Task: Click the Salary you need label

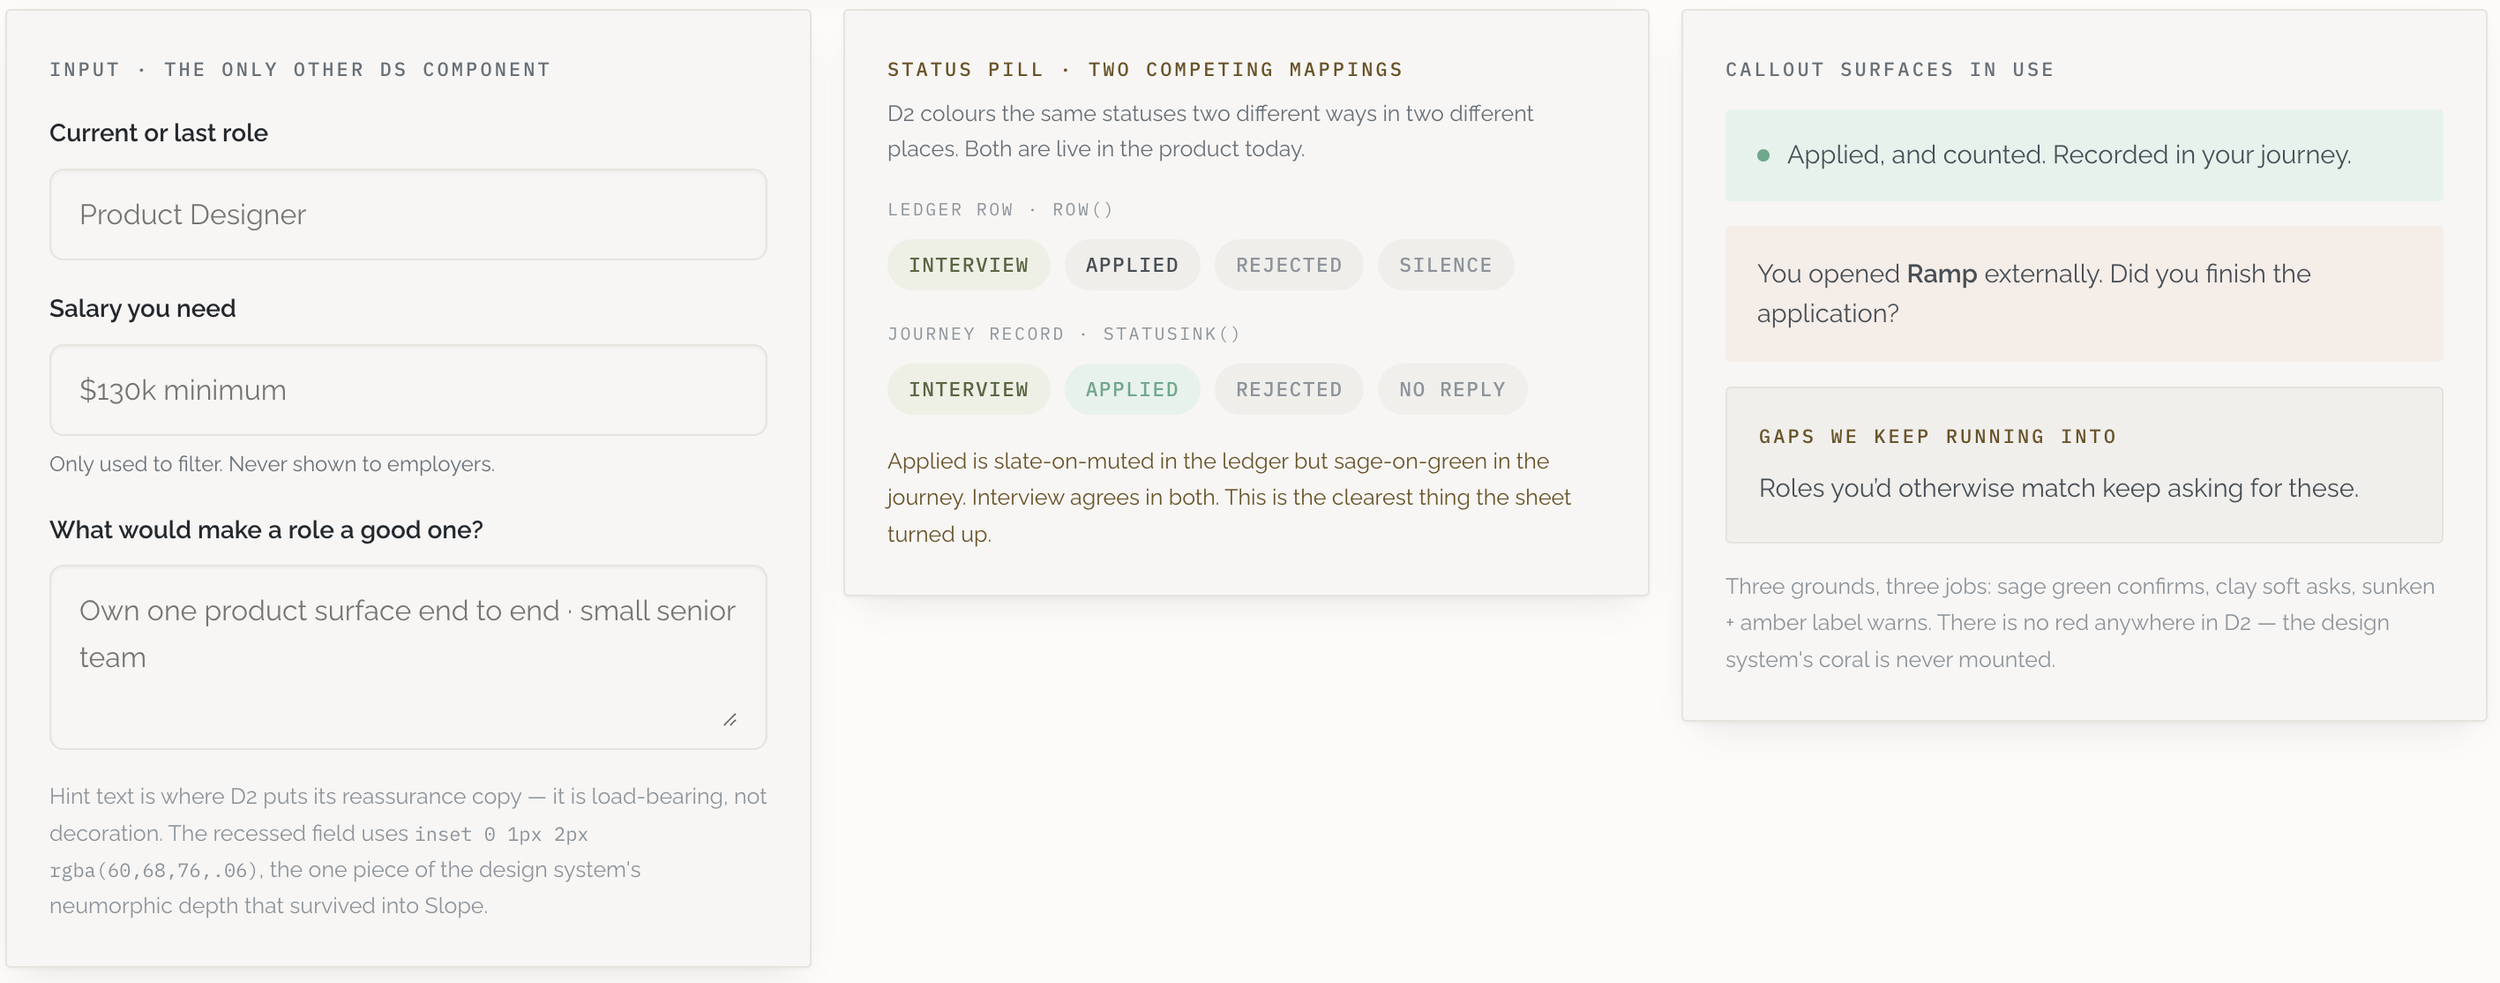Action: [143, 309]
